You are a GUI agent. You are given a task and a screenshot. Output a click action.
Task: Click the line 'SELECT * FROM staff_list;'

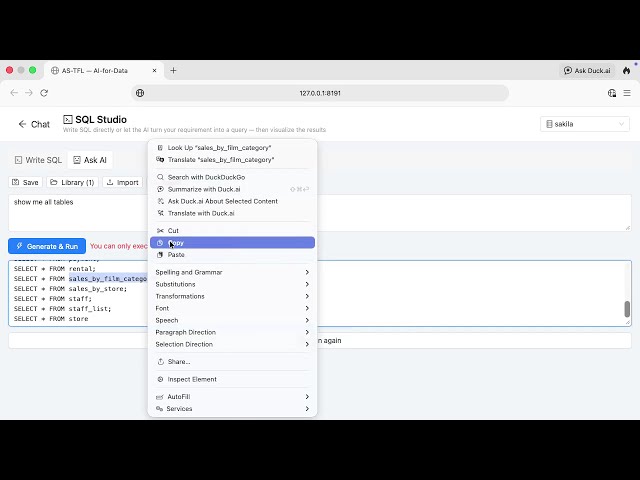[x=62, y=309]
